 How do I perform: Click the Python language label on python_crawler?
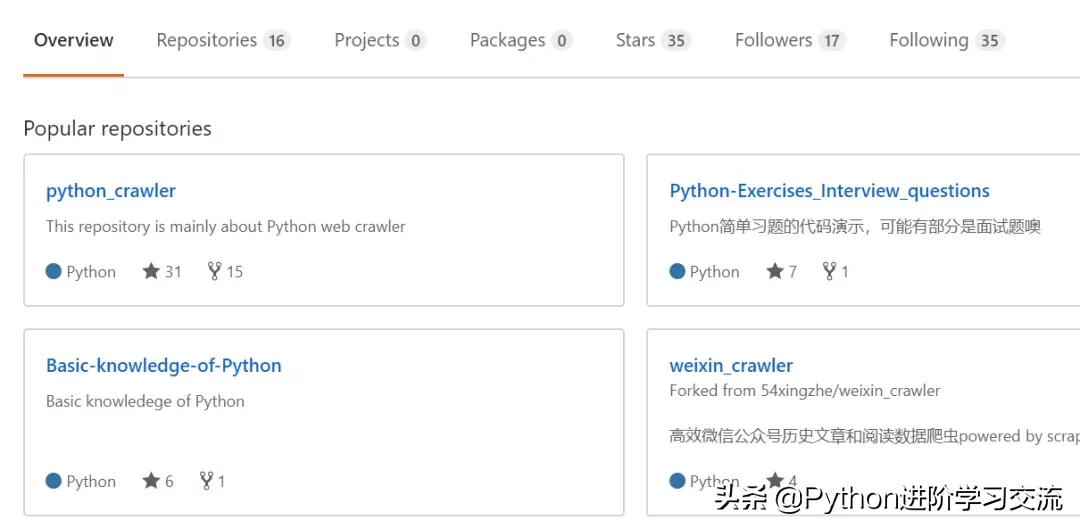(91, 272)
